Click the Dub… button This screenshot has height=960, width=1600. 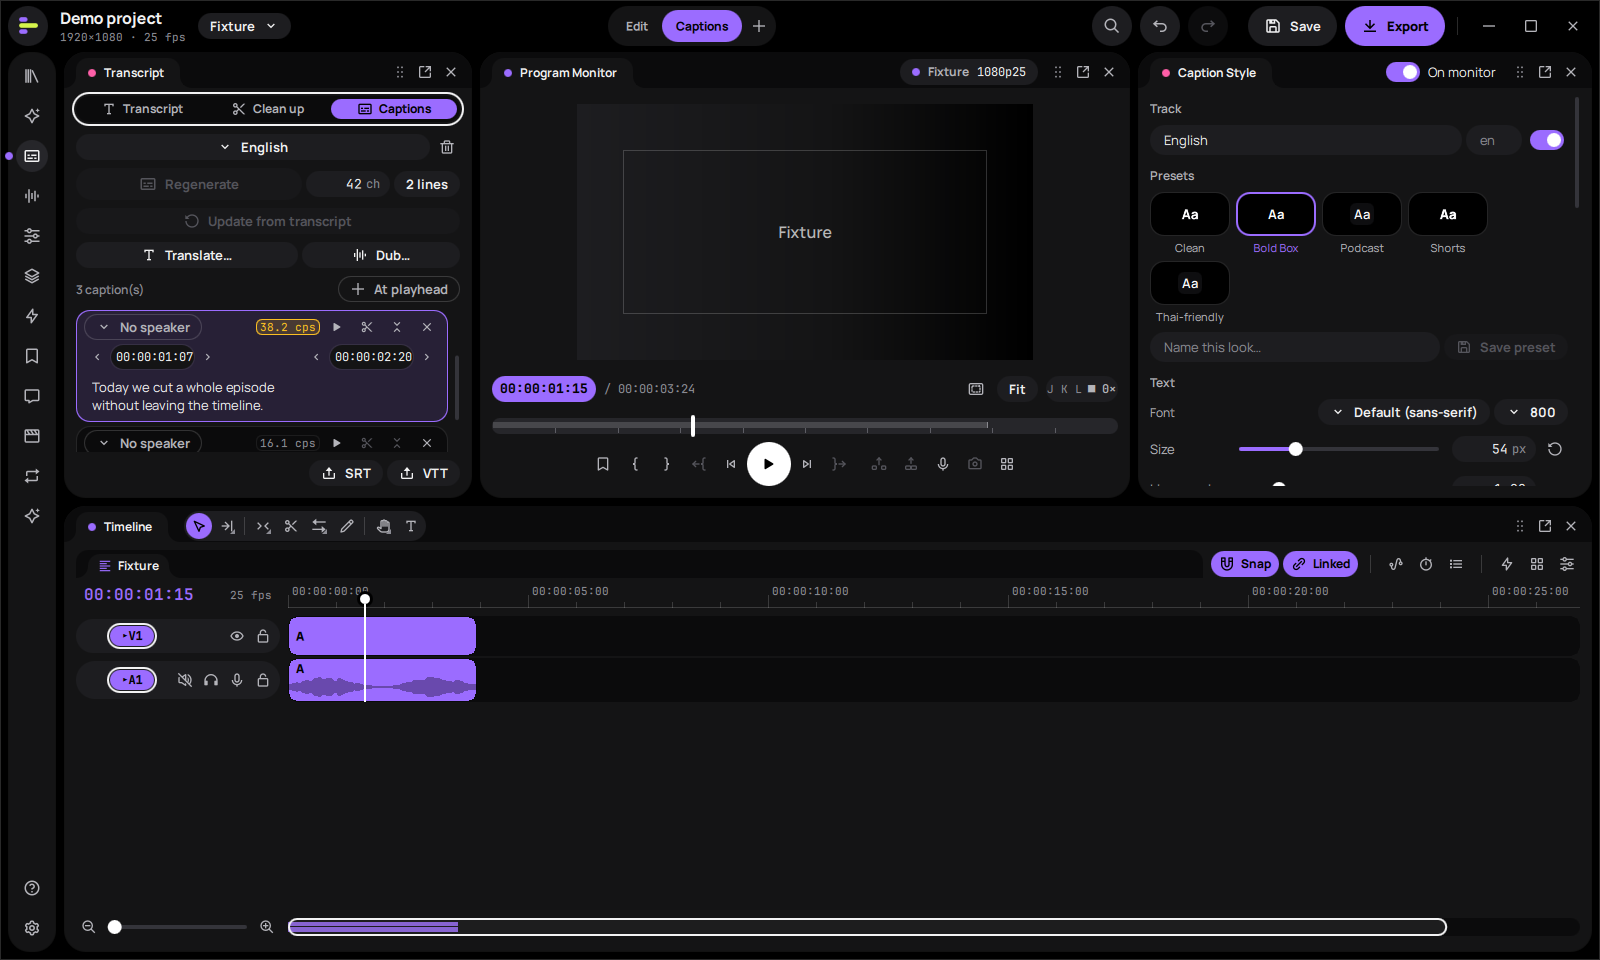click(381, 255)
